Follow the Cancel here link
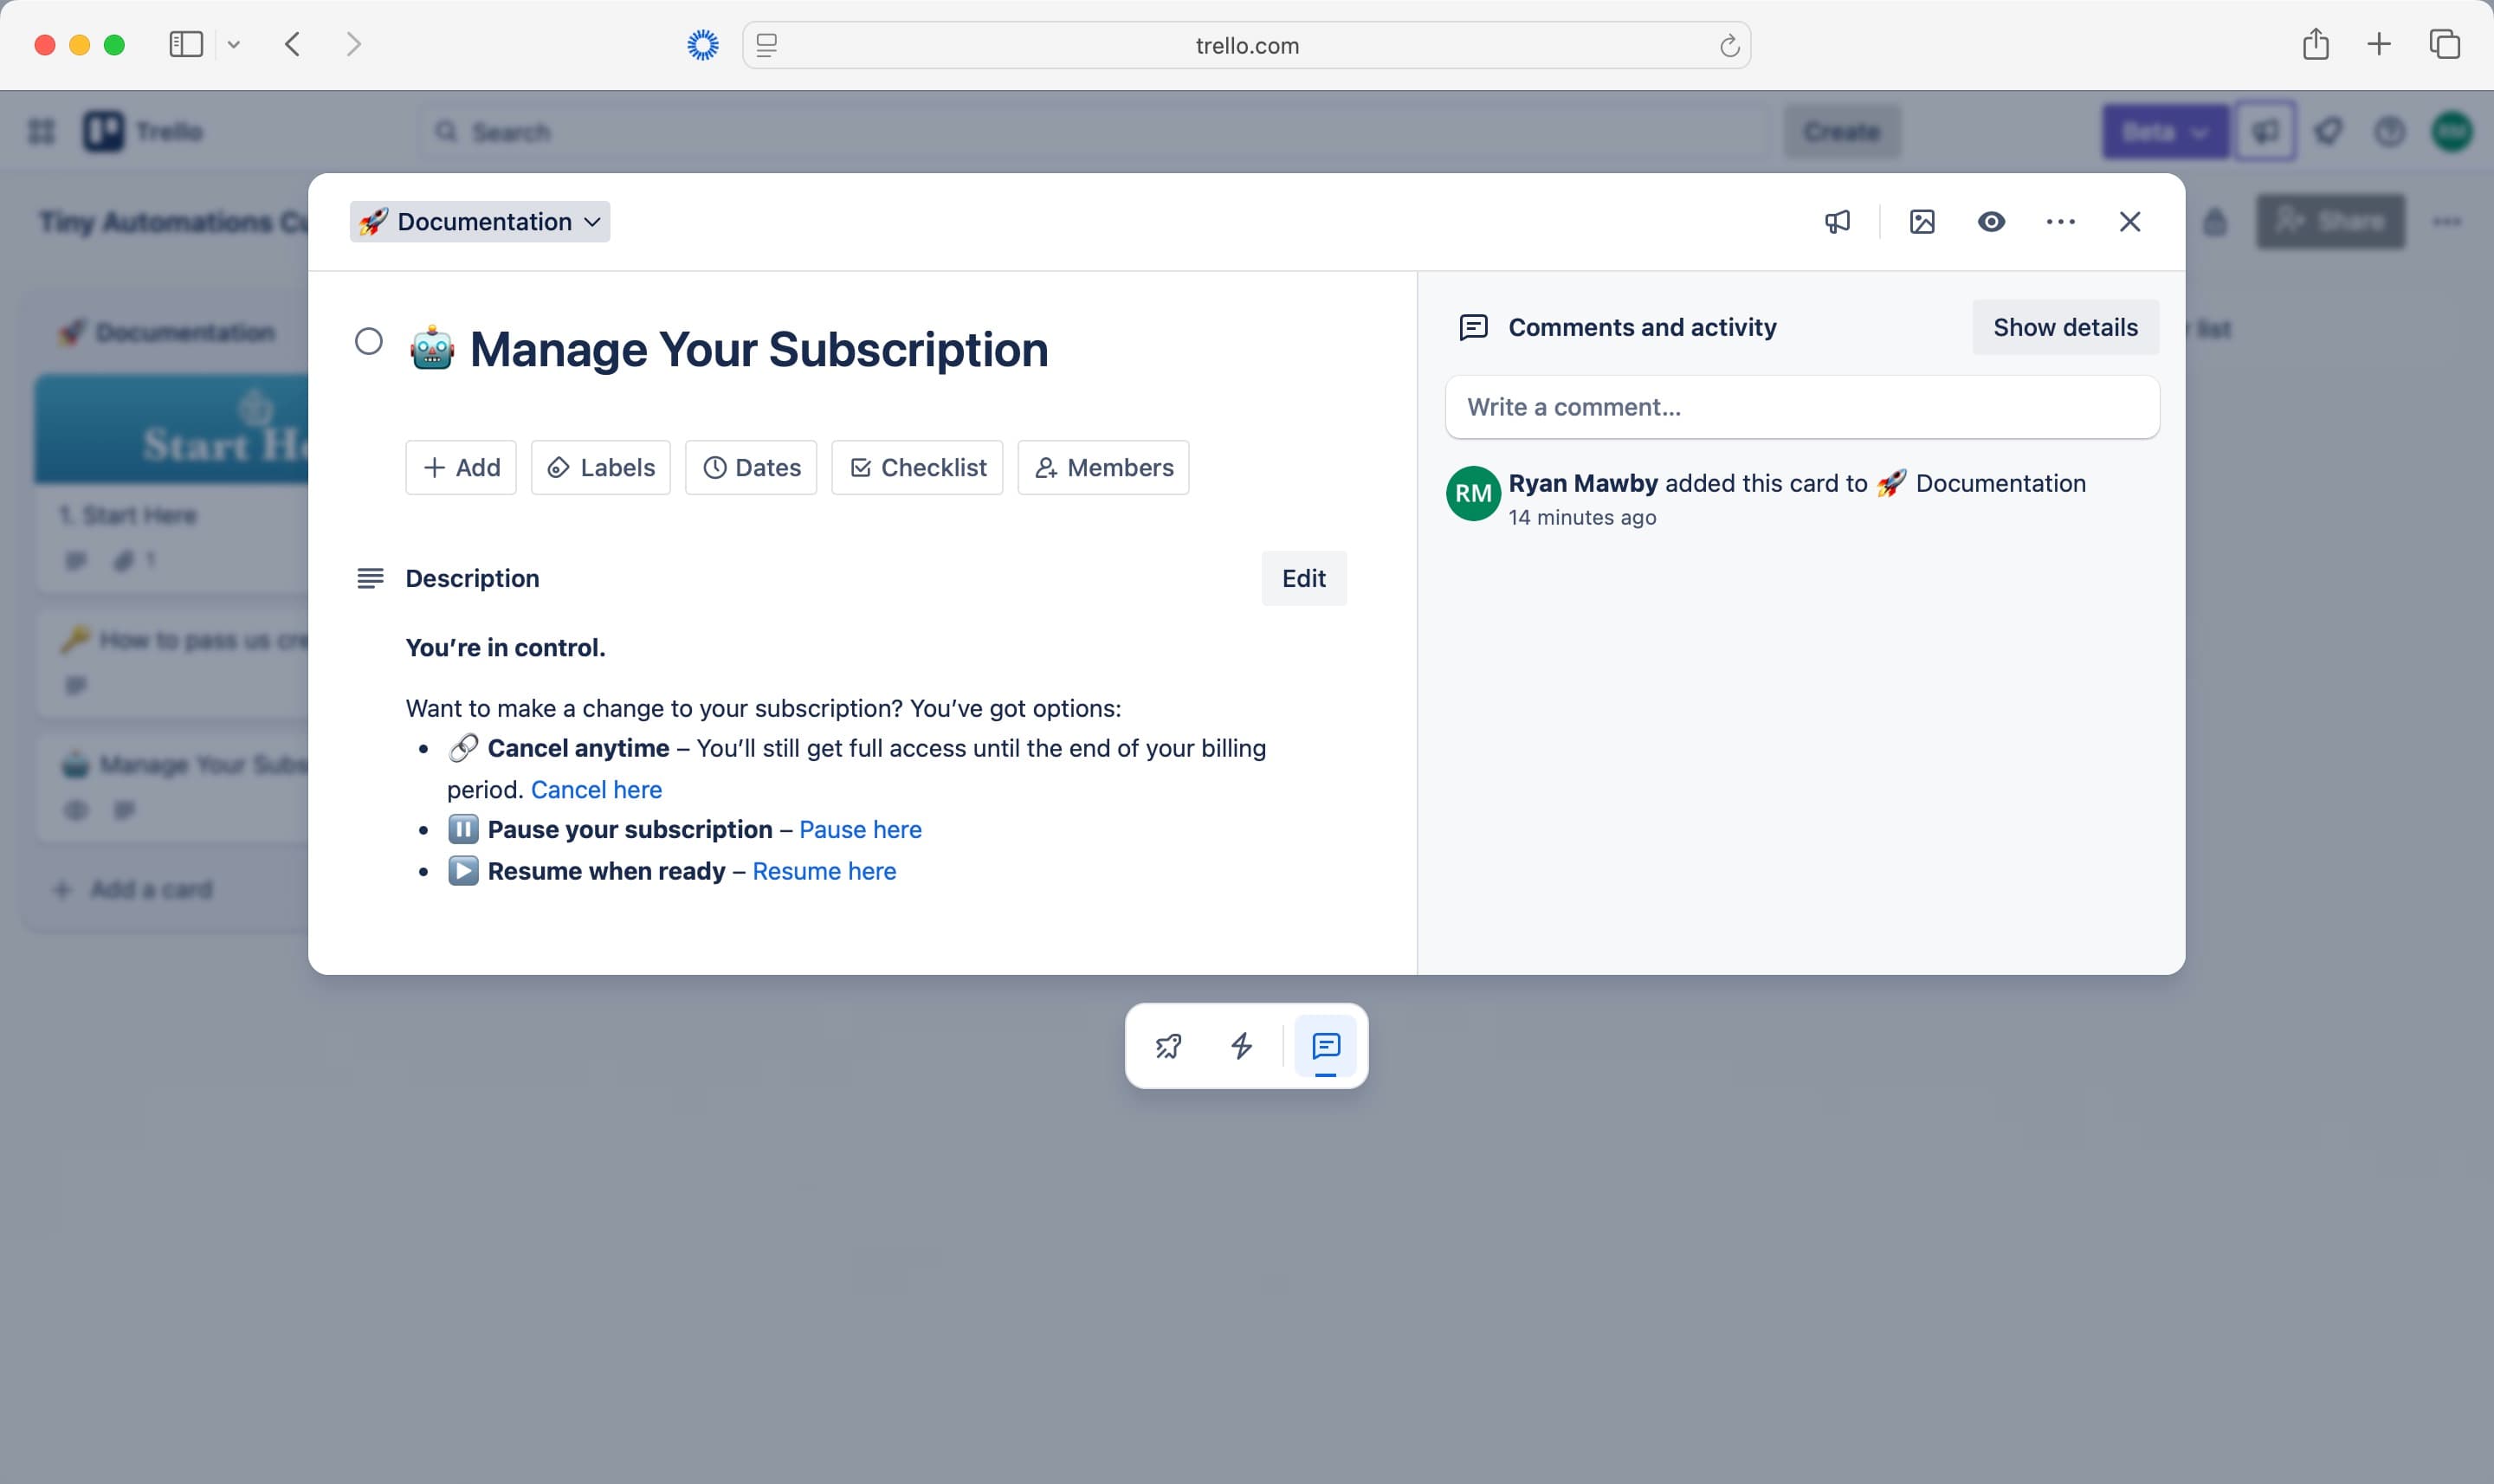The height and width of the screenshot is (1484, 2494). [x=596, y=789]
